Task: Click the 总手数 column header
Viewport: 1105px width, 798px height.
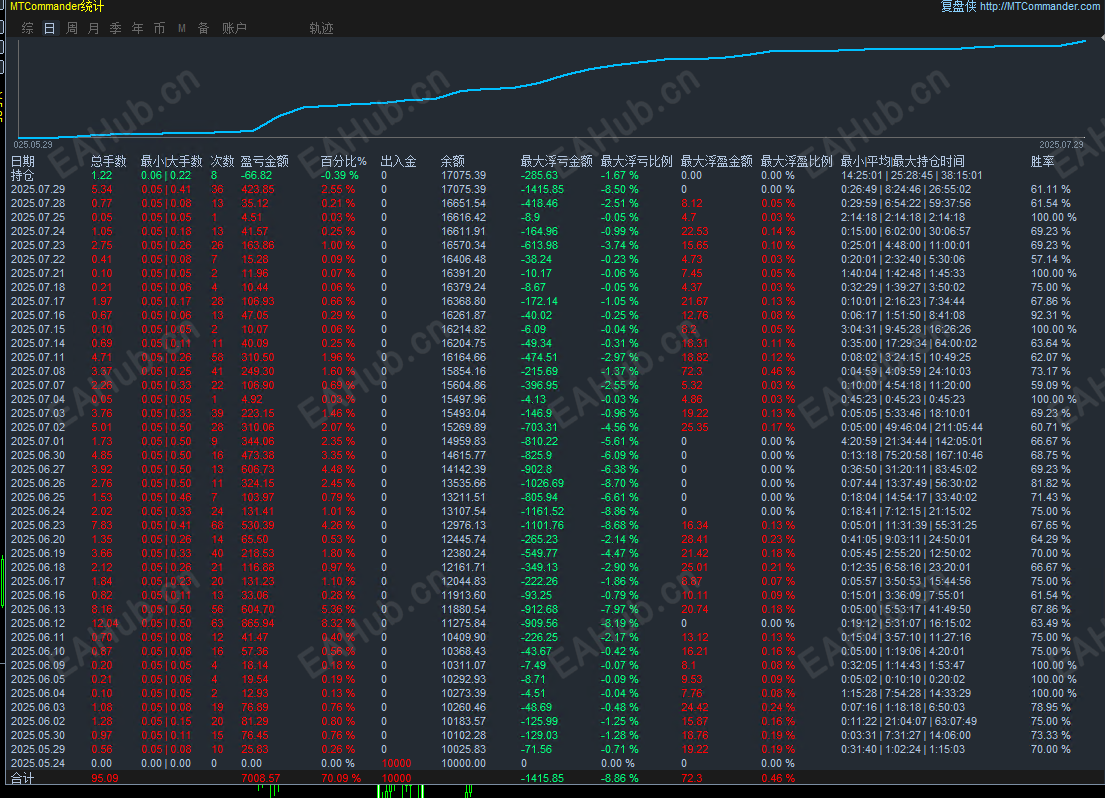Action: (109, 161)
